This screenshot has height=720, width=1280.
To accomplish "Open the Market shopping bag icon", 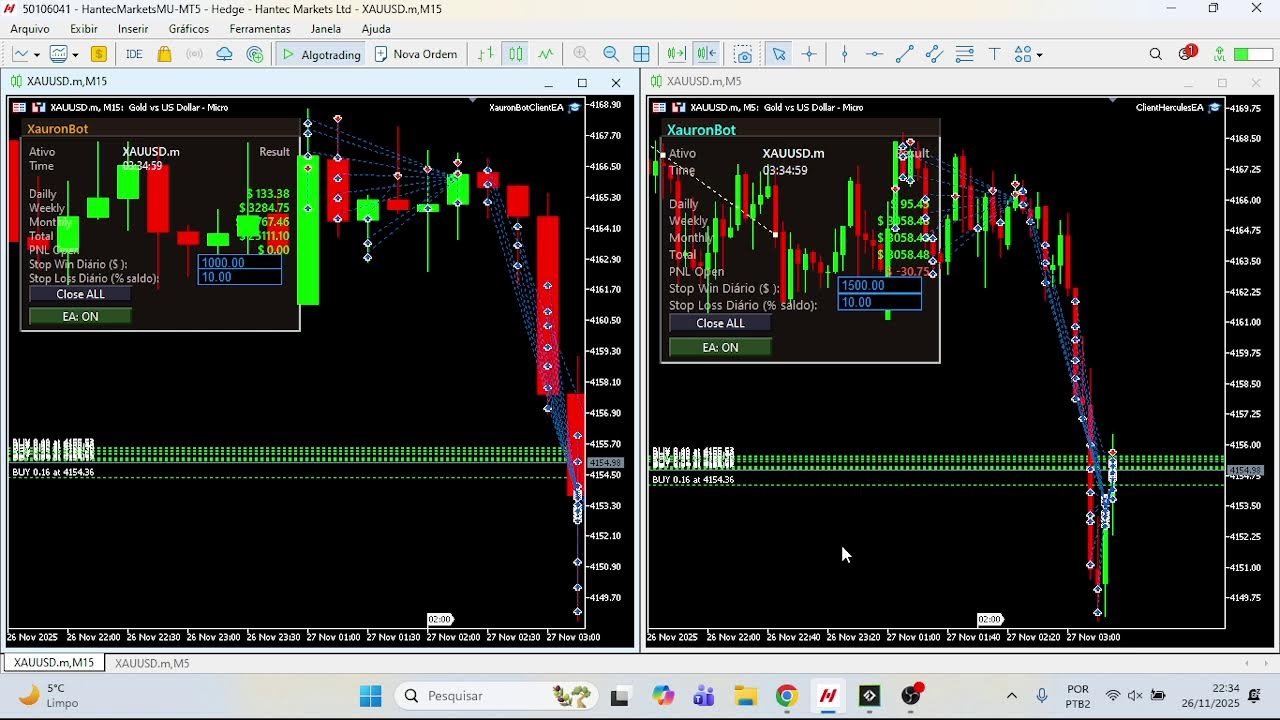I will (x=165, y=54).
